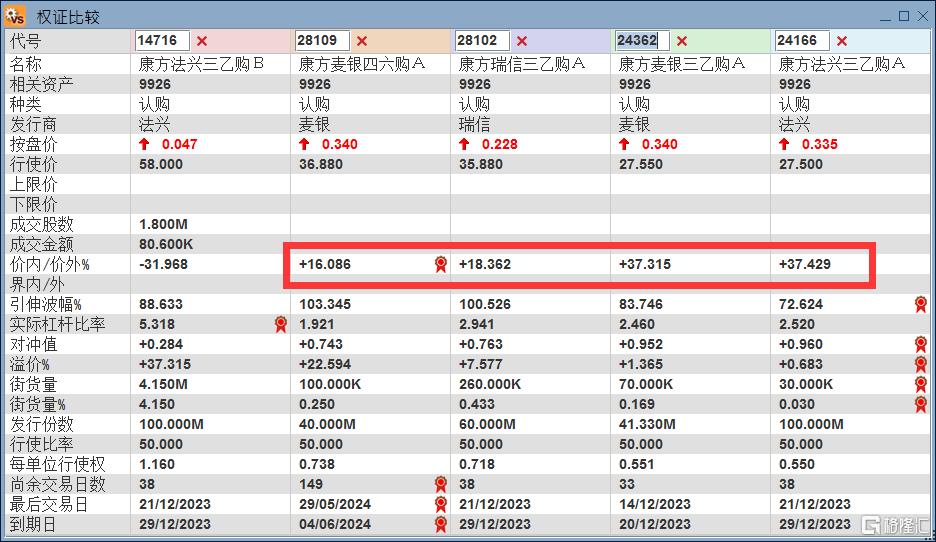Click premium value +22.594

tap(325, 364)
